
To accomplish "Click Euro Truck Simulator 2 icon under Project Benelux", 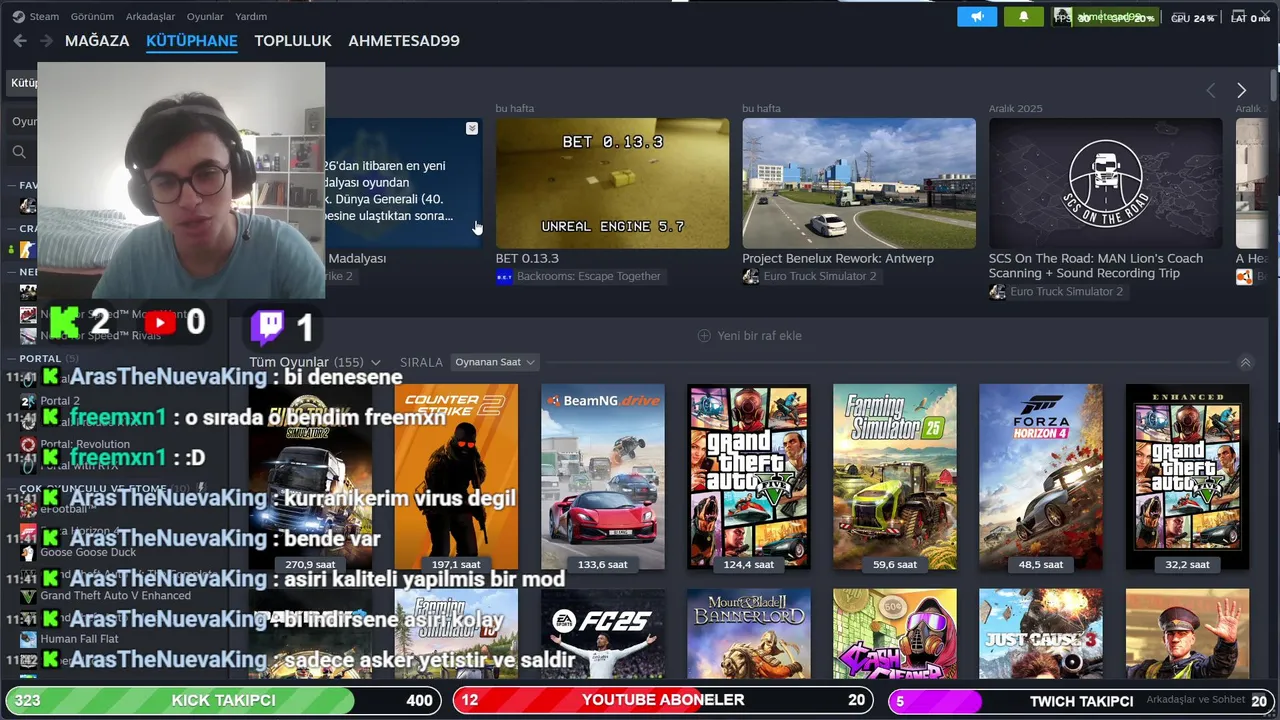I will (x=751, y=276).
